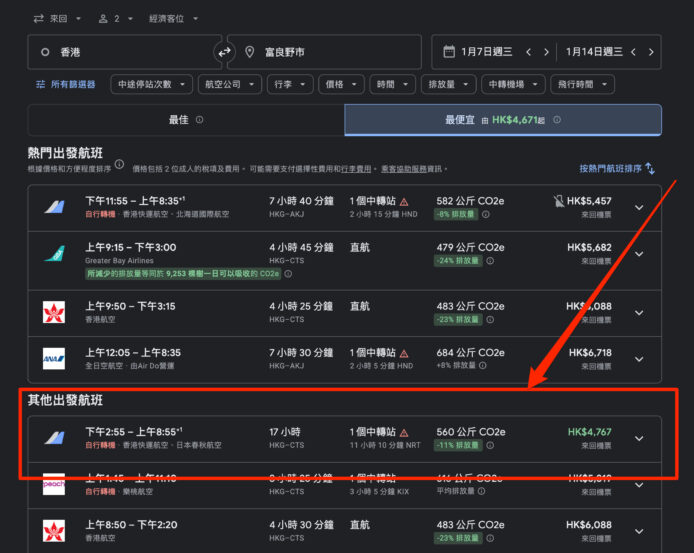Open the 排放量 emissions filter
The image size is (694, 553).
tap(448, 84)
